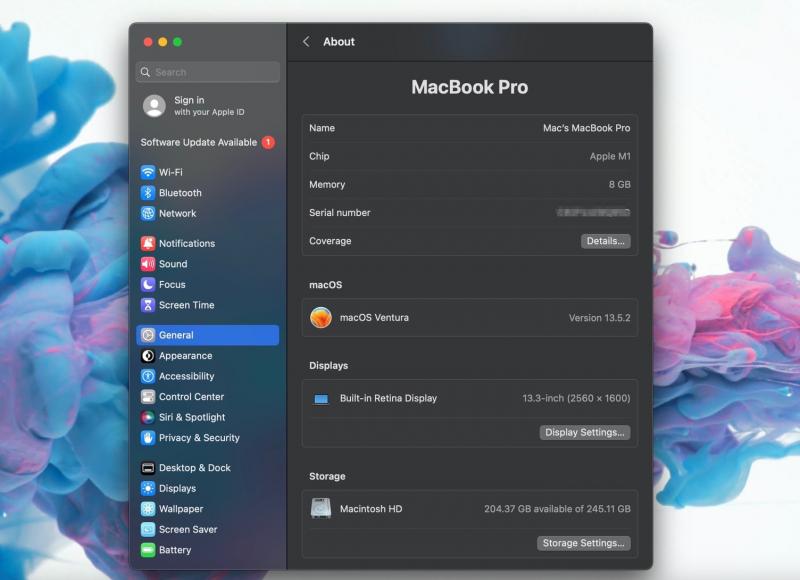Click the search magnifying glass icon
Image resolution: width=800 pixels, height=580 pixels.
[145, 72]
